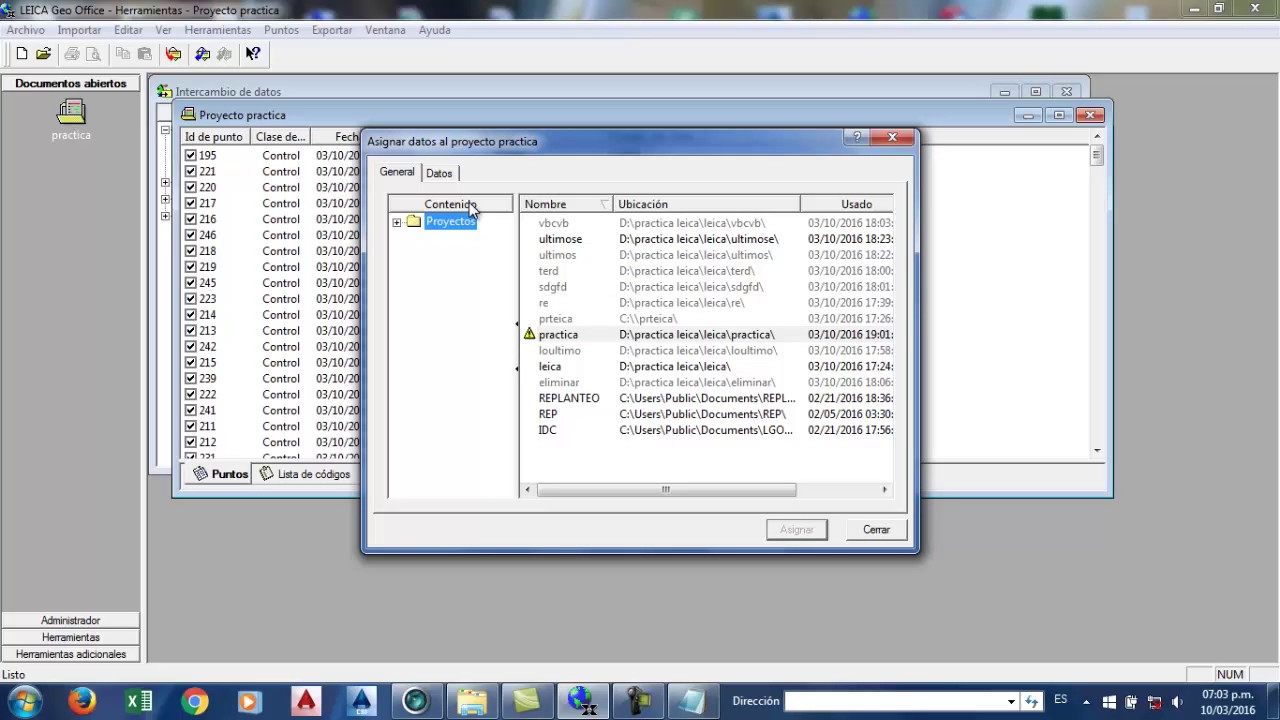Viewport: 1280px width, 720px height.
Task: Toggle the checkbox for point 217
Action: (x=190, y=204)
